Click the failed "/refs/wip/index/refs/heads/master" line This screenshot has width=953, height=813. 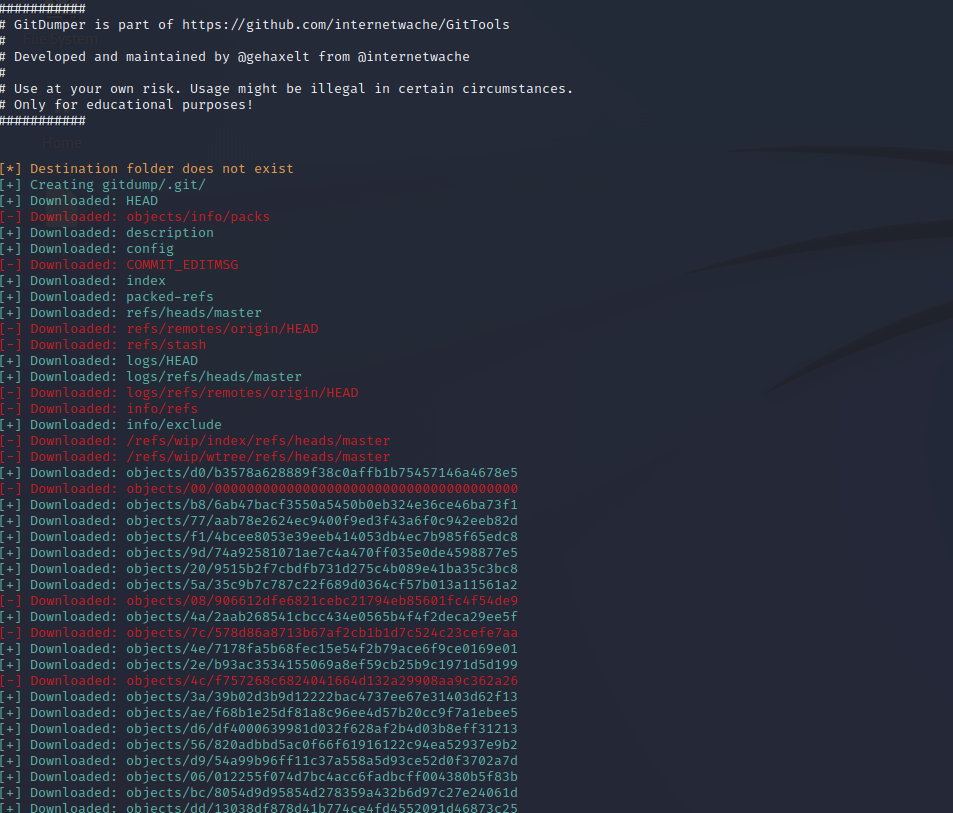coord(195,441)
